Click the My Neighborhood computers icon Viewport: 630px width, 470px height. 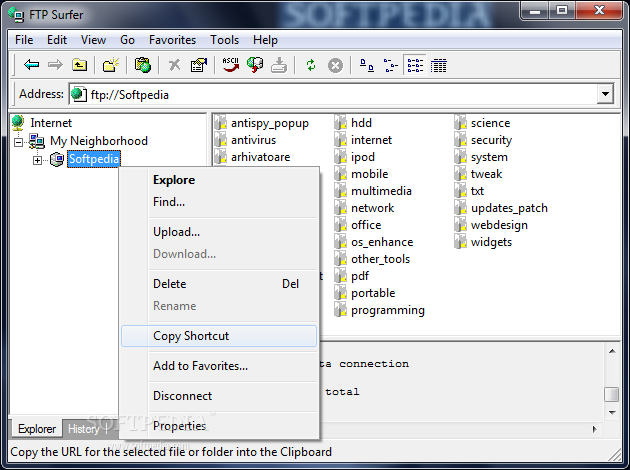click(37, 141)
